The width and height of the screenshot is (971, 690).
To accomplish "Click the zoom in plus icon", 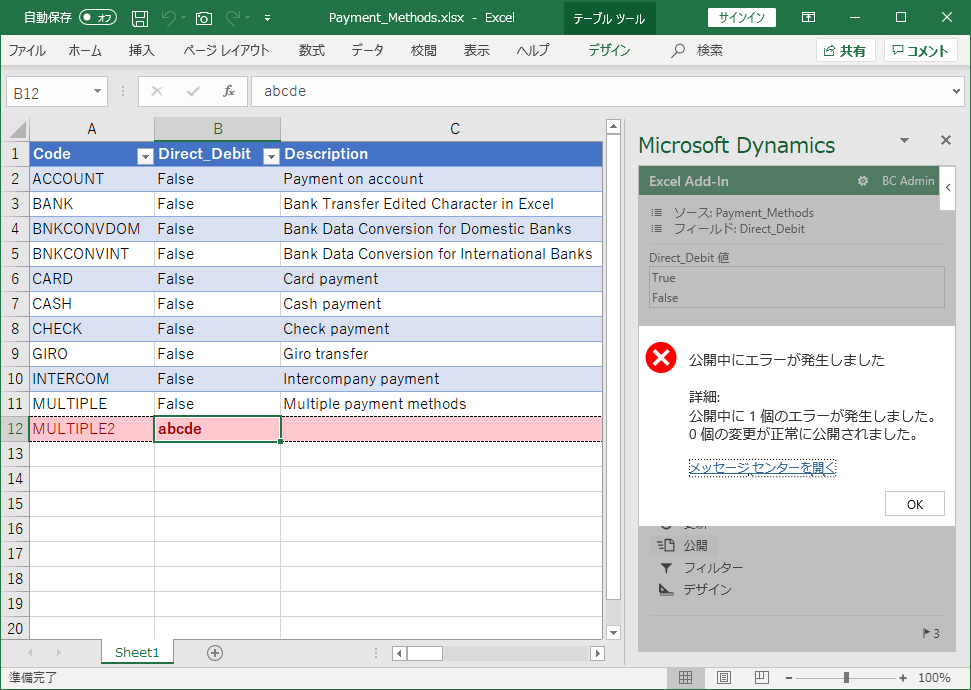I will click(905, 678).
